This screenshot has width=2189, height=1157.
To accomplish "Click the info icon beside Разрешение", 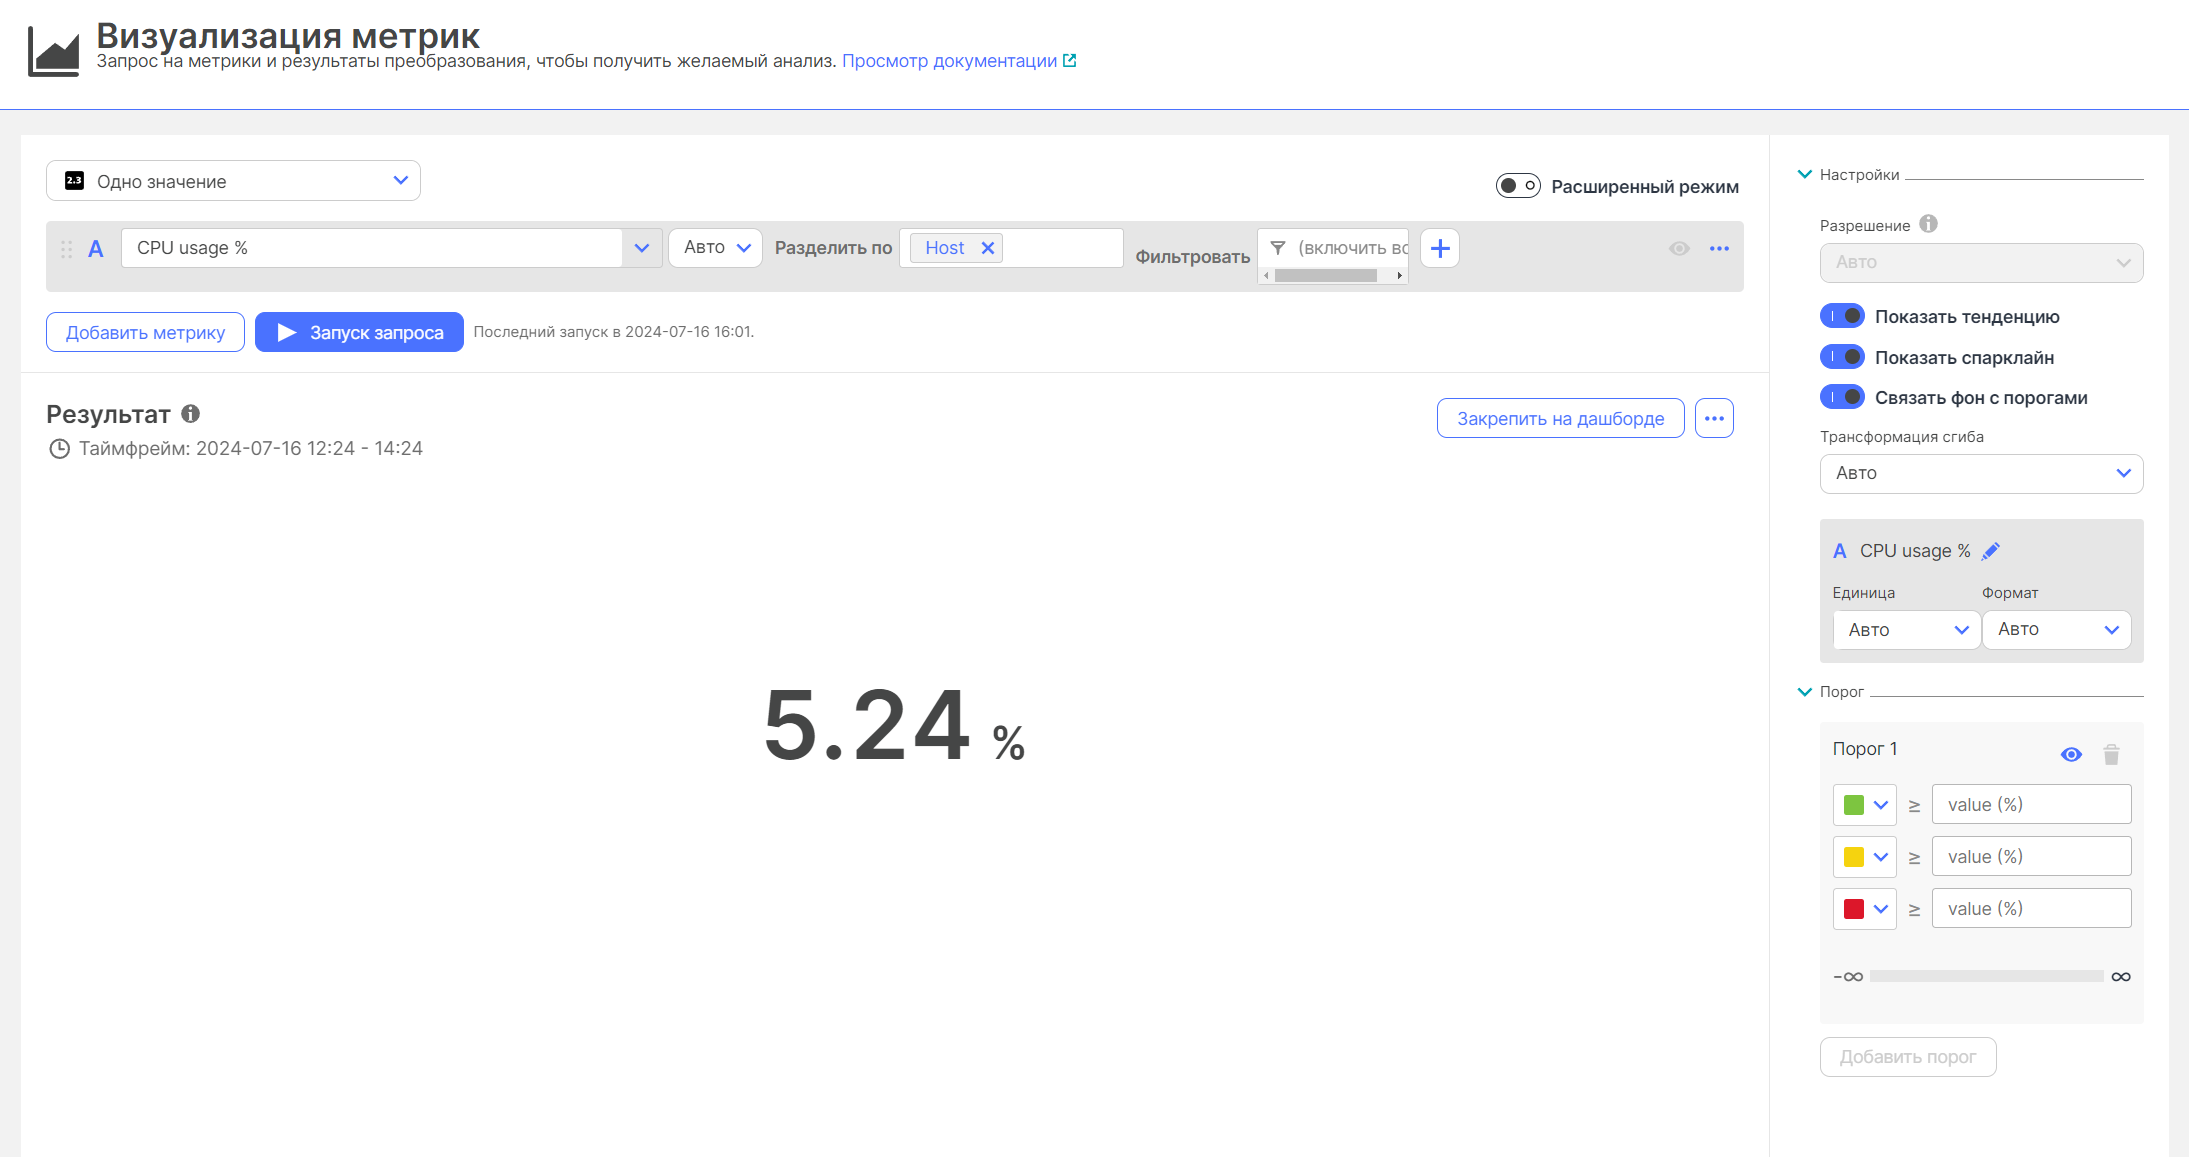I will coord(1928,224).
